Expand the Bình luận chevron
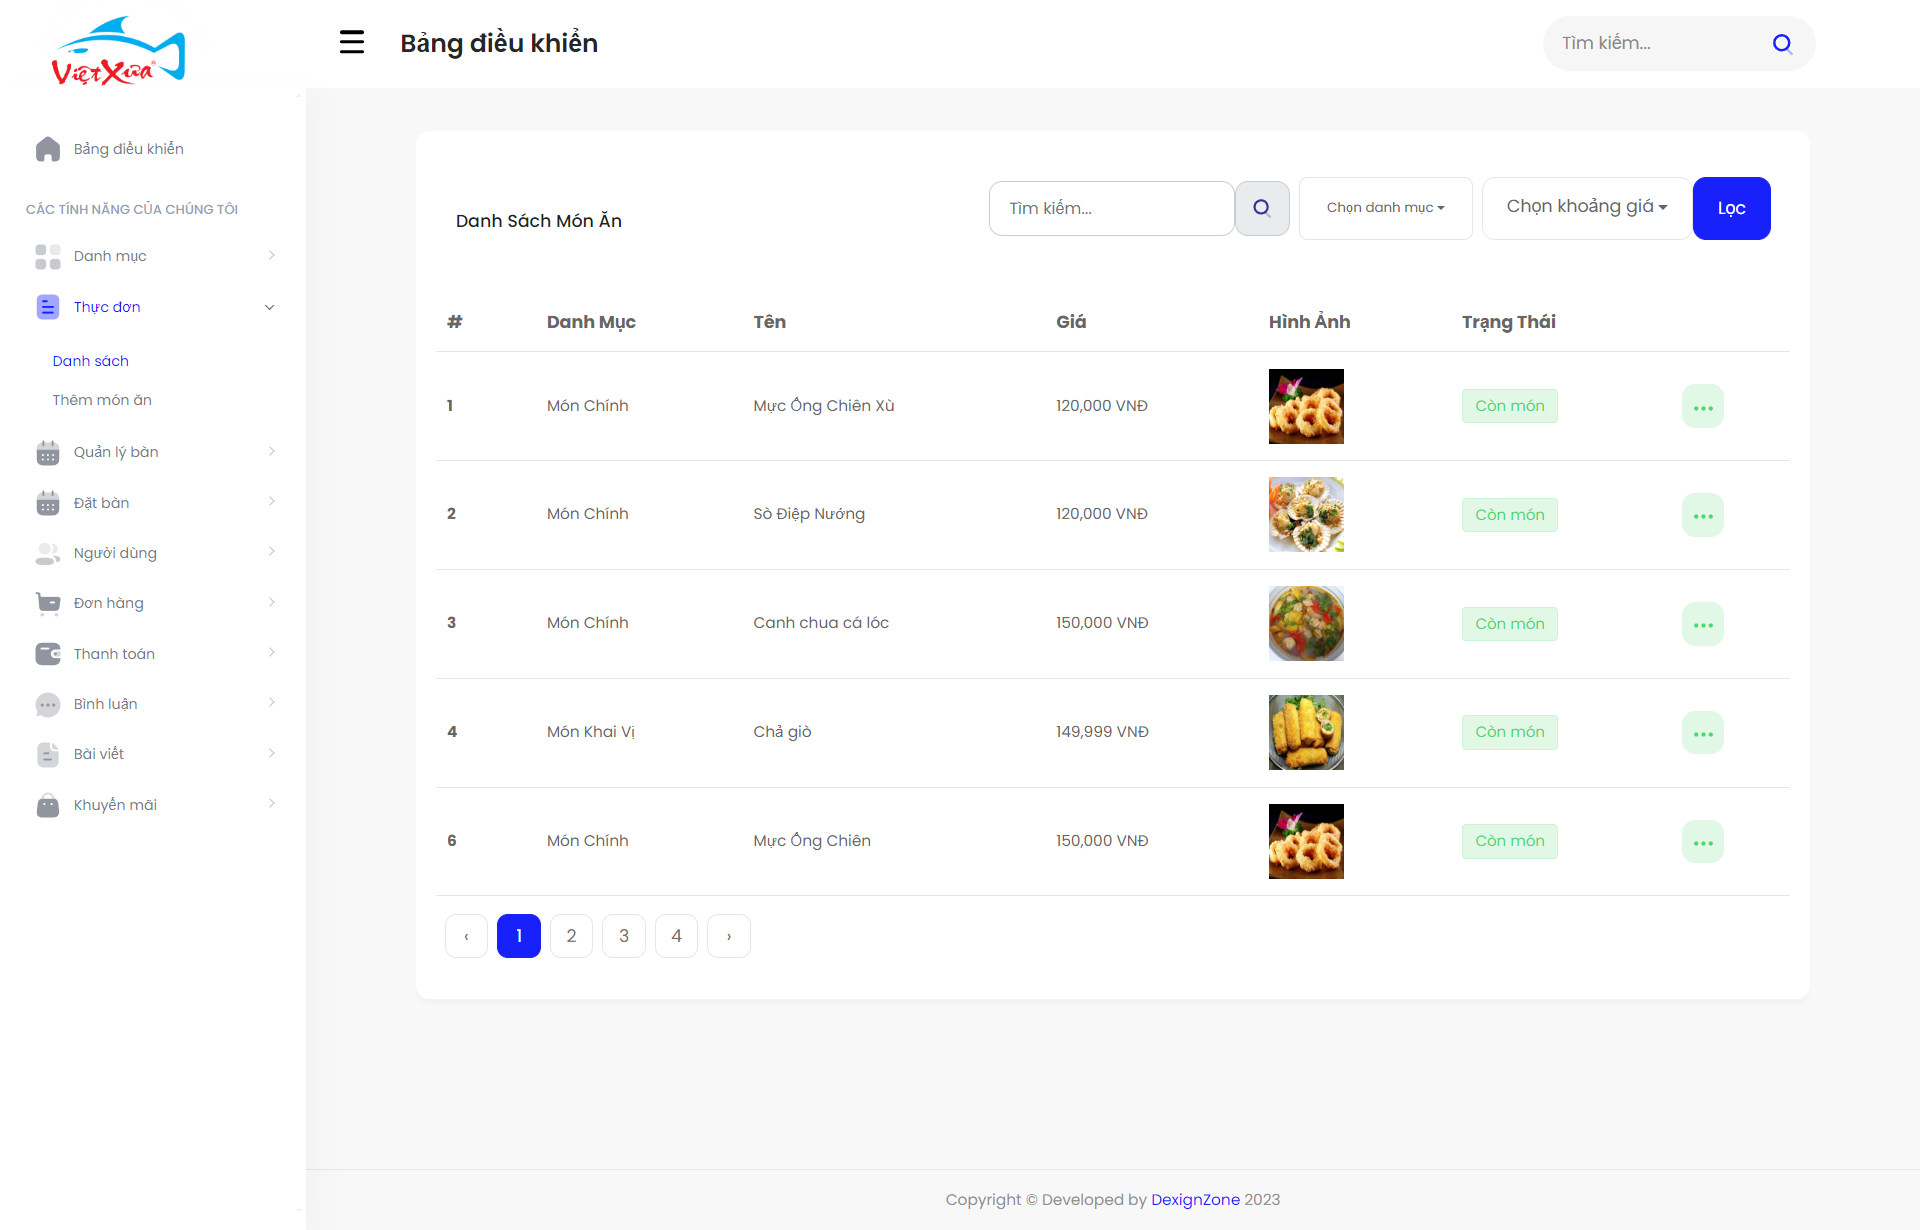 pos(271,702)
